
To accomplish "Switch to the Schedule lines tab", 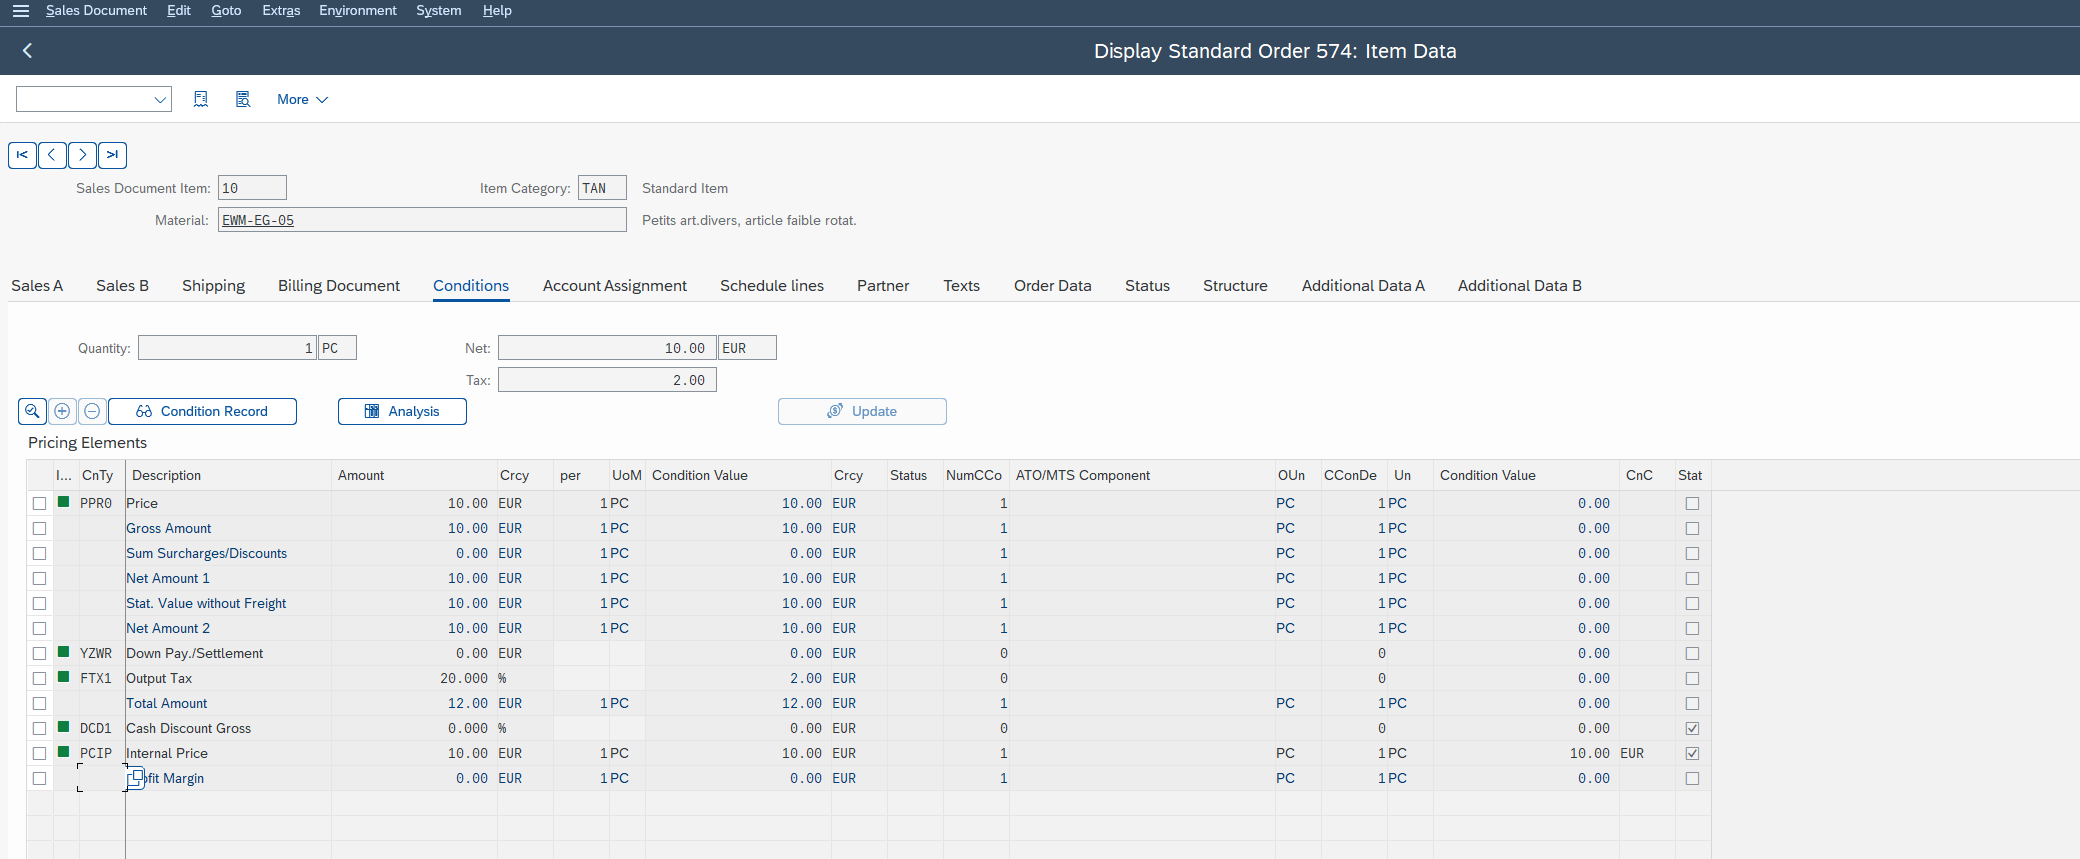I will (x=772, y=286).
